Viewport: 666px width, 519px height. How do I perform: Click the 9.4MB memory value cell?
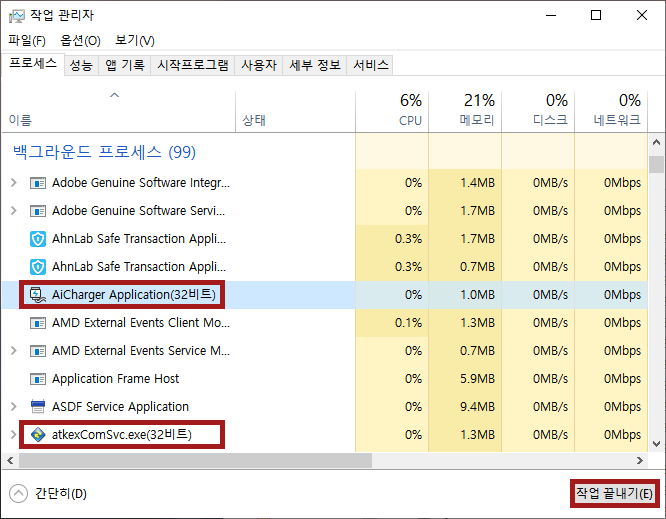click(465, 407)
